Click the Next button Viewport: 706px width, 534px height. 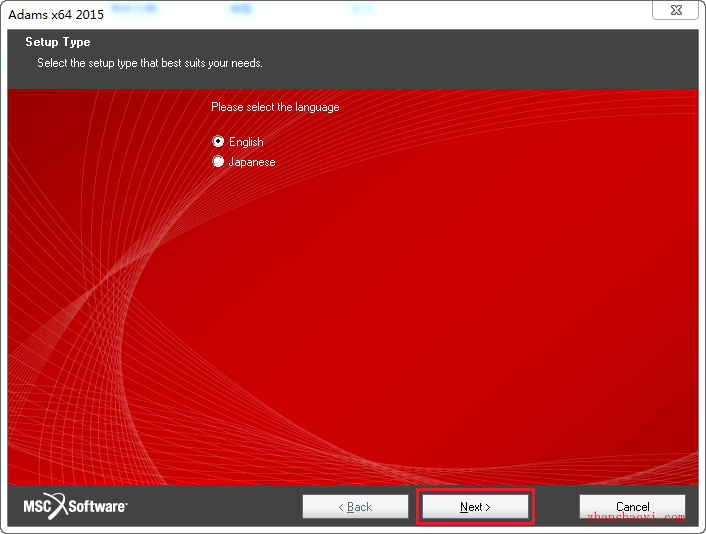(x=475, y=507)
